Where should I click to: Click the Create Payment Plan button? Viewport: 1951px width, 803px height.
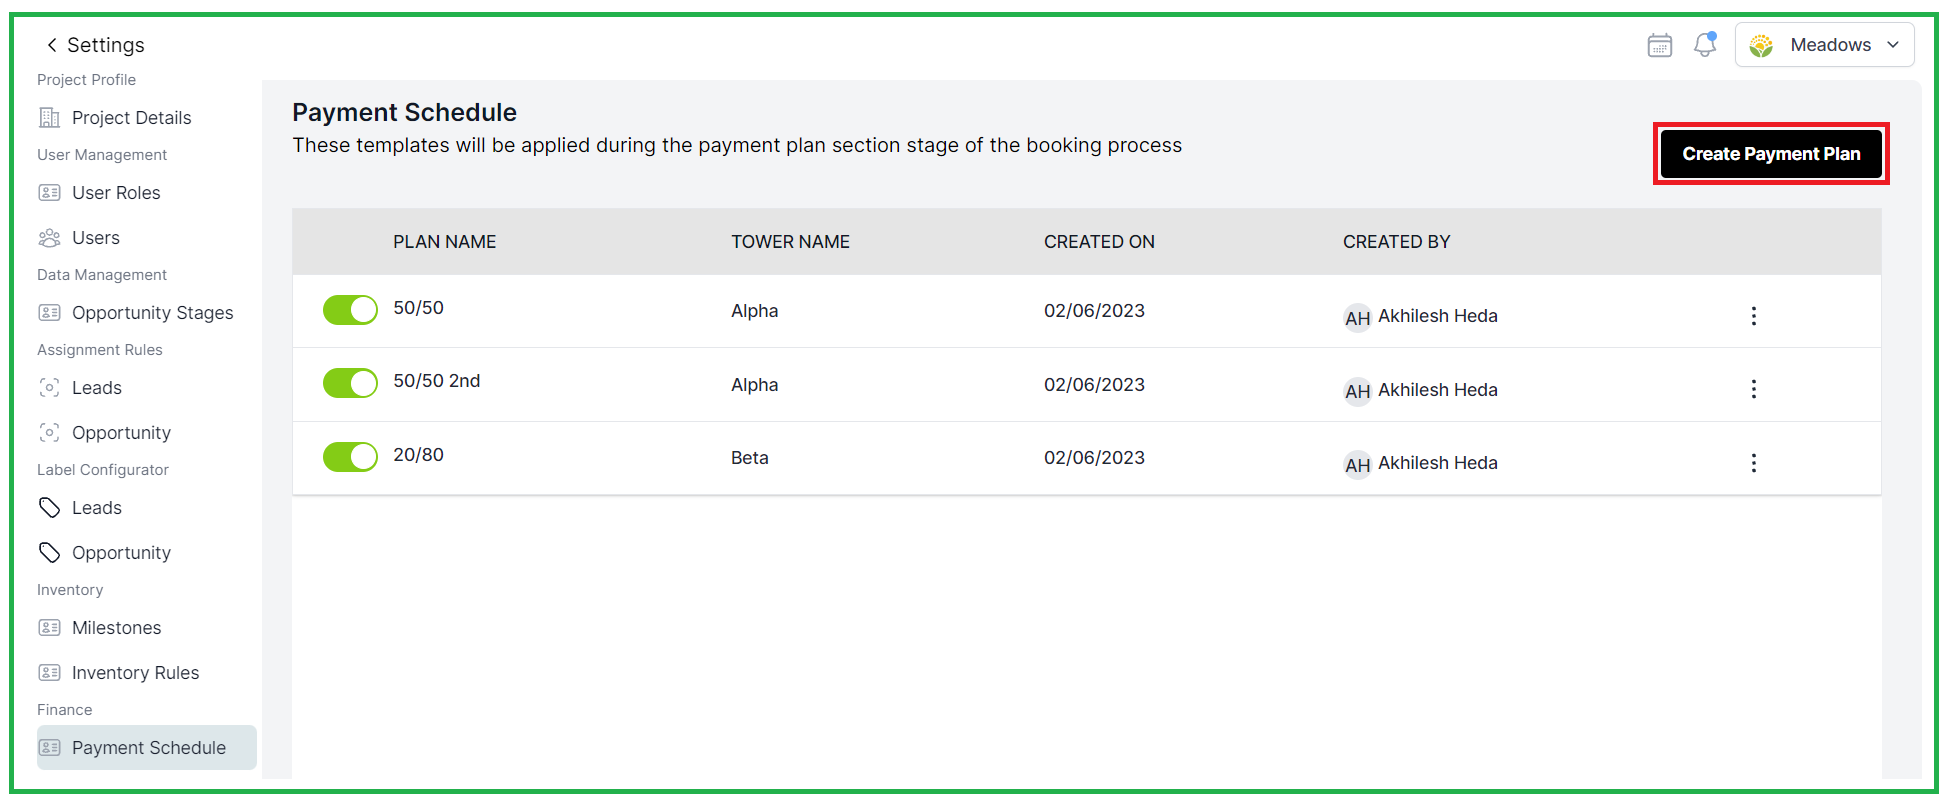1771,154
